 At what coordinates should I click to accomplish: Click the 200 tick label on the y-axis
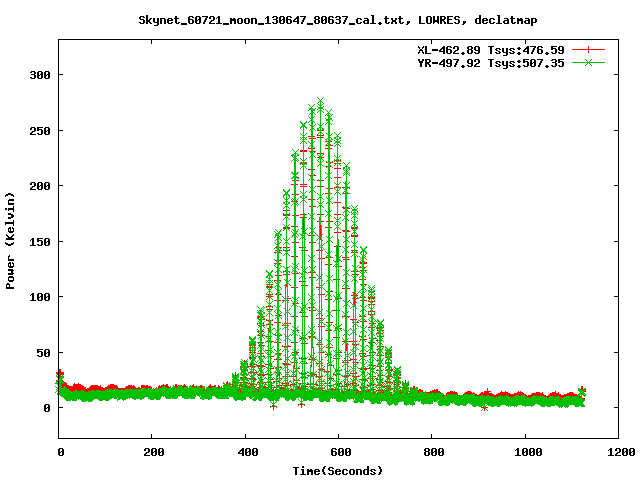(40, 186)
